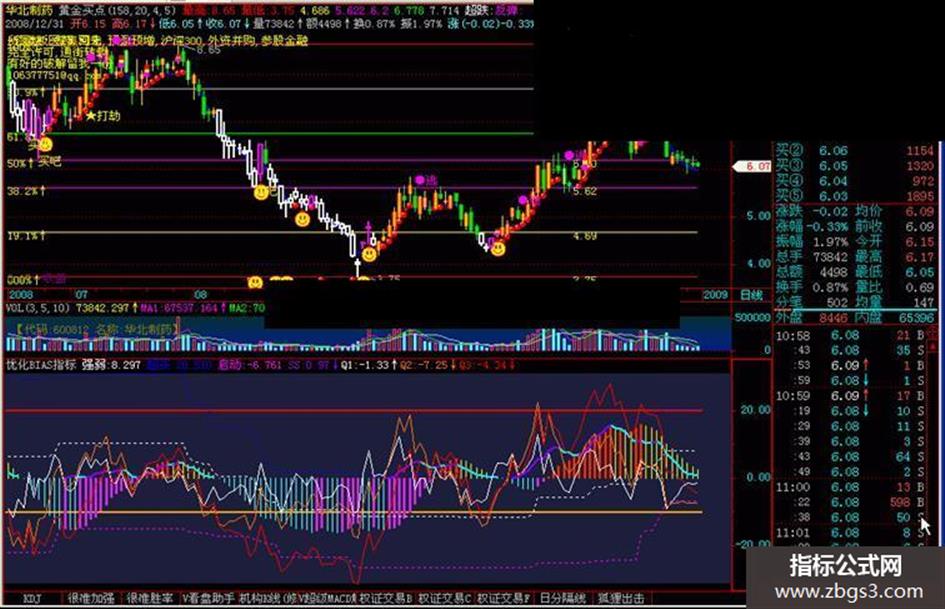Image resolution: width=945 pixels, height=609 pixels.
Task: Click the 均价 6.09 value
Action: (919, 212)
